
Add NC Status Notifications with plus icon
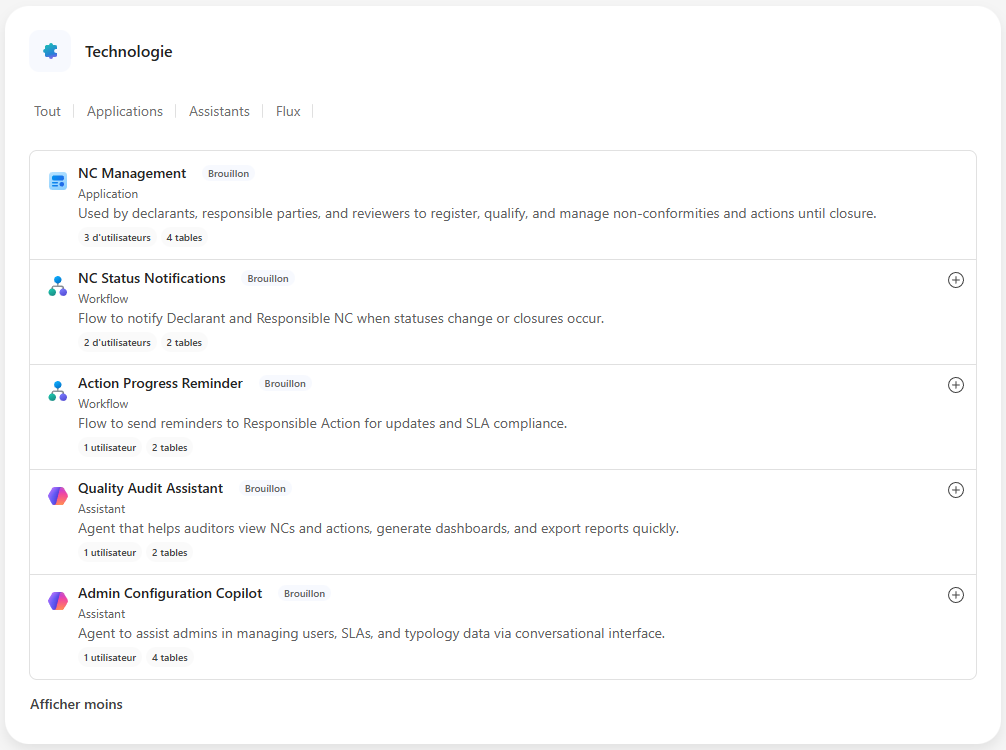[x=955, y=280]
